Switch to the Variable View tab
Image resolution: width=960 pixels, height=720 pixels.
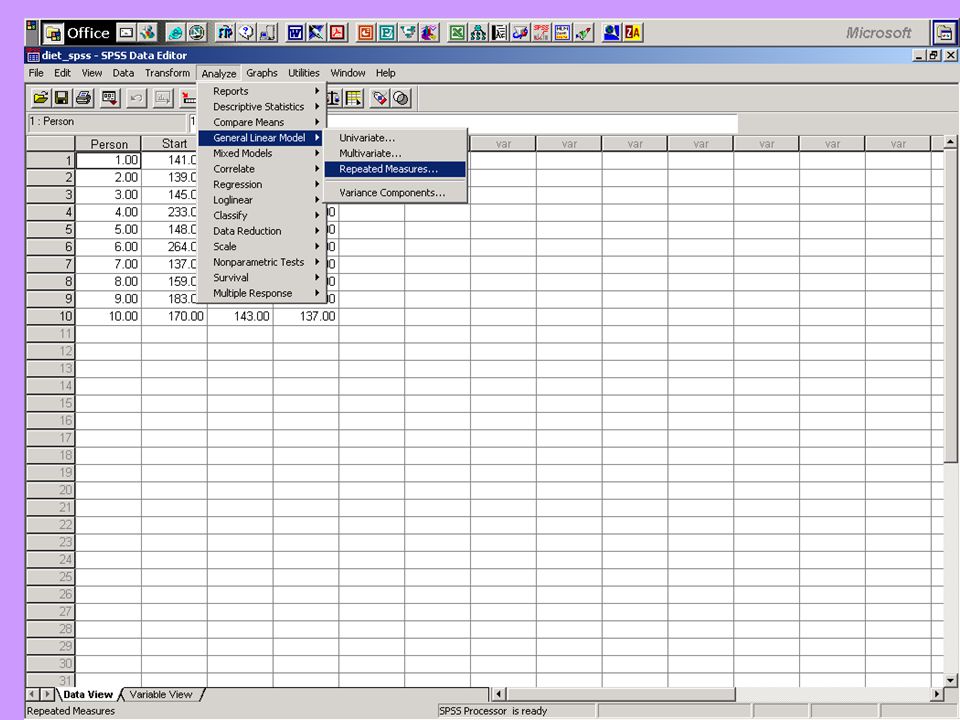coord(161,694)
